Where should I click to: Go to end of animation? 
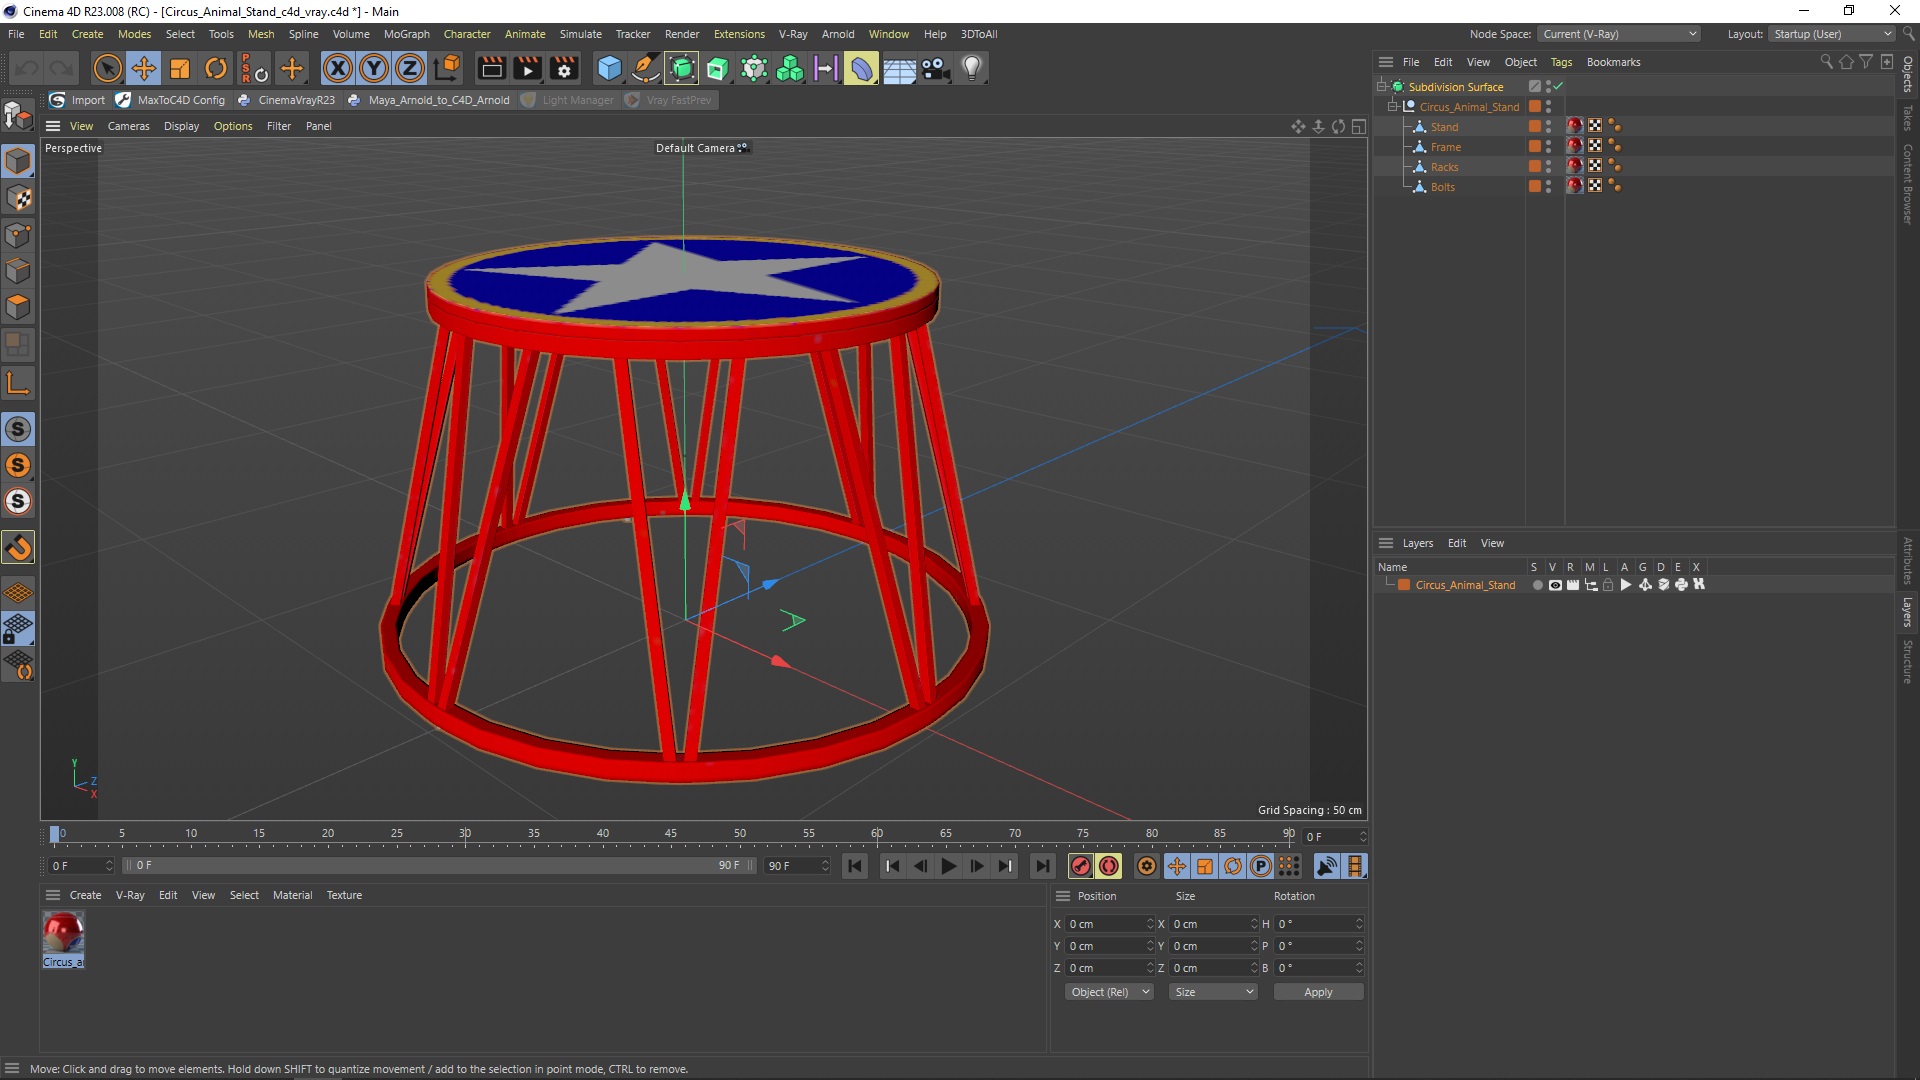pos(1042,866)
